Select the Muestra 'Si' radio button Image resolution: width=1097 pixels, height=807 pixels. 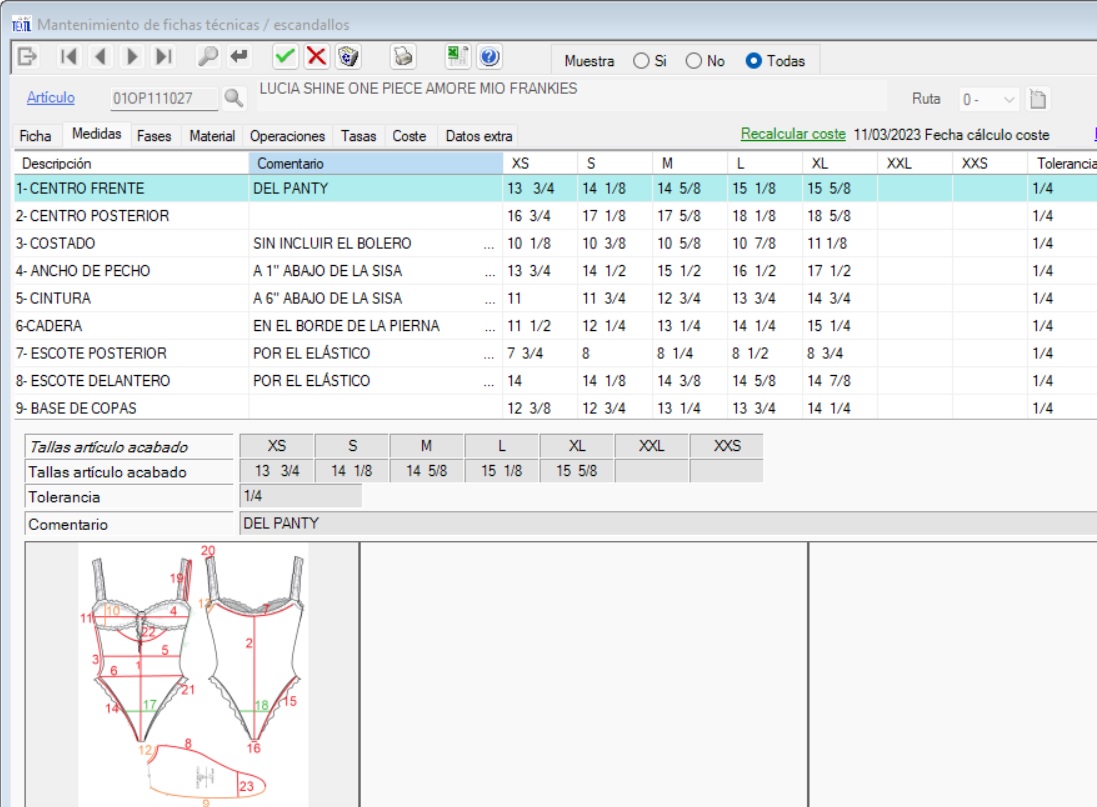coord(641,61)
